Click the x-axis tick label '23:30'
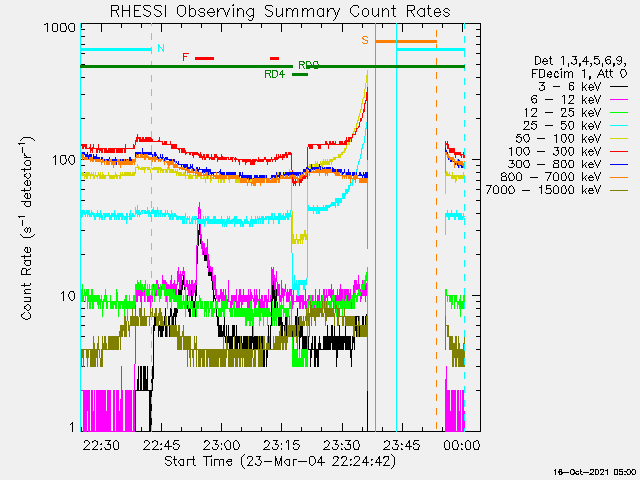This screenshot has width=640, height=480. pos(342,445)
